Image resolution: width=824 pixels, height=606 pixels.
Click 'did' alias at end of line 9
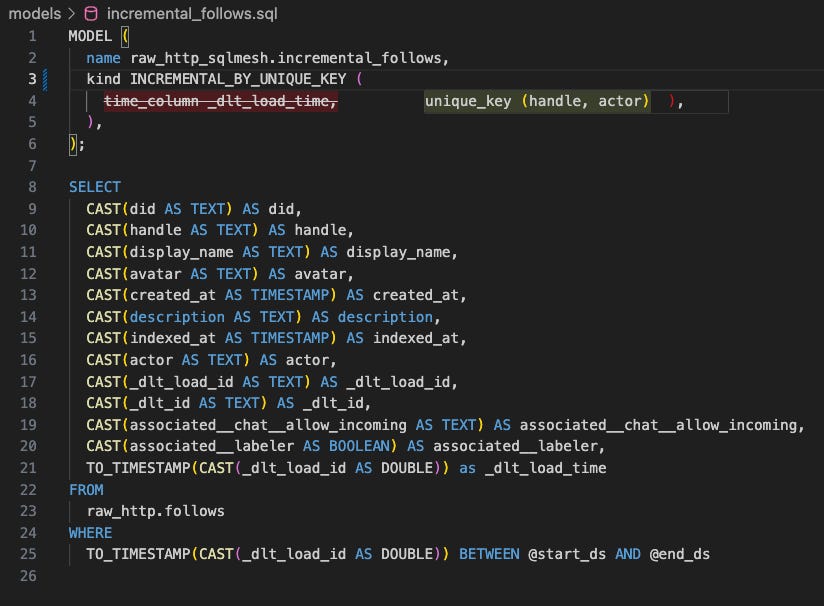tap(281, 209)
